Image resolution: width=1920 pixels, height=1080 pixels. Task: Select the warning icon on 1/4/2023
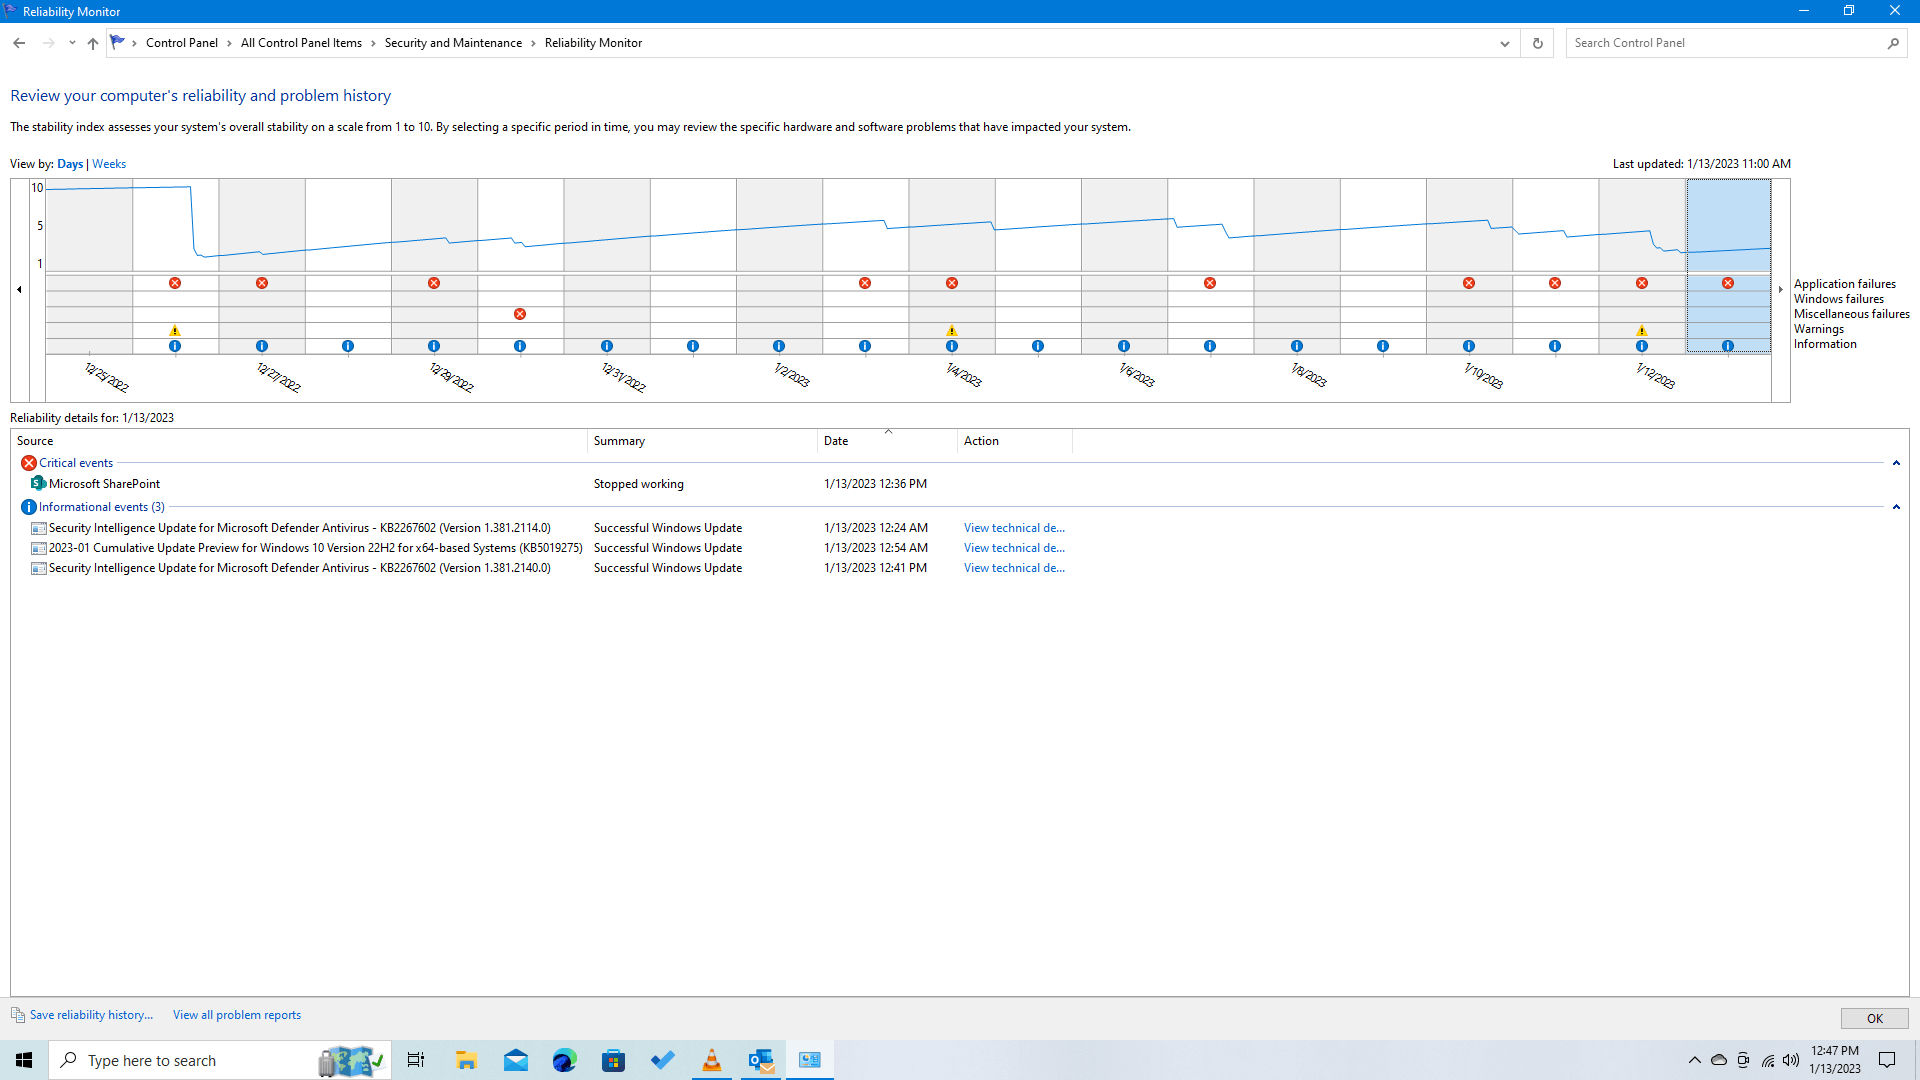(952, 330)
